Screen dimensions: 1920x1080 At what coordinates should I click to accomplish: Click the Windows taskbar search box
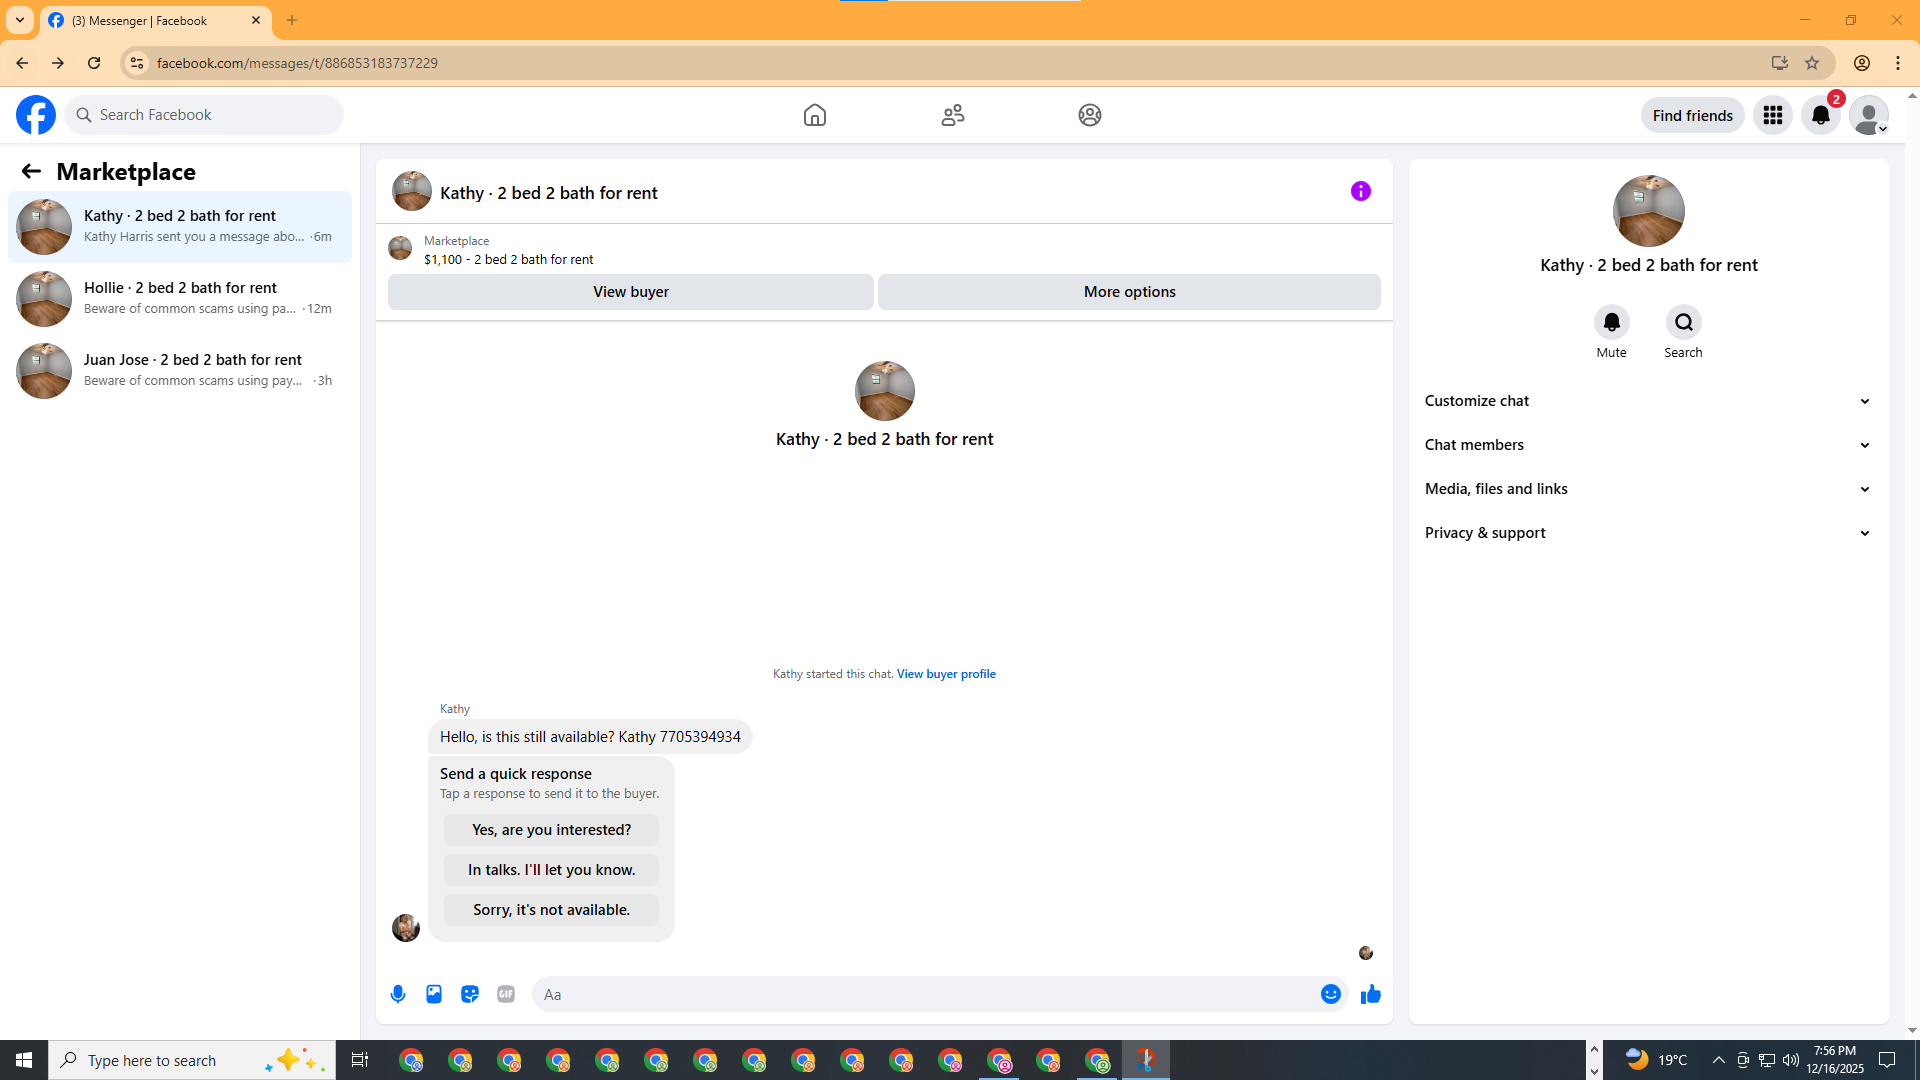click(192, 1060)
